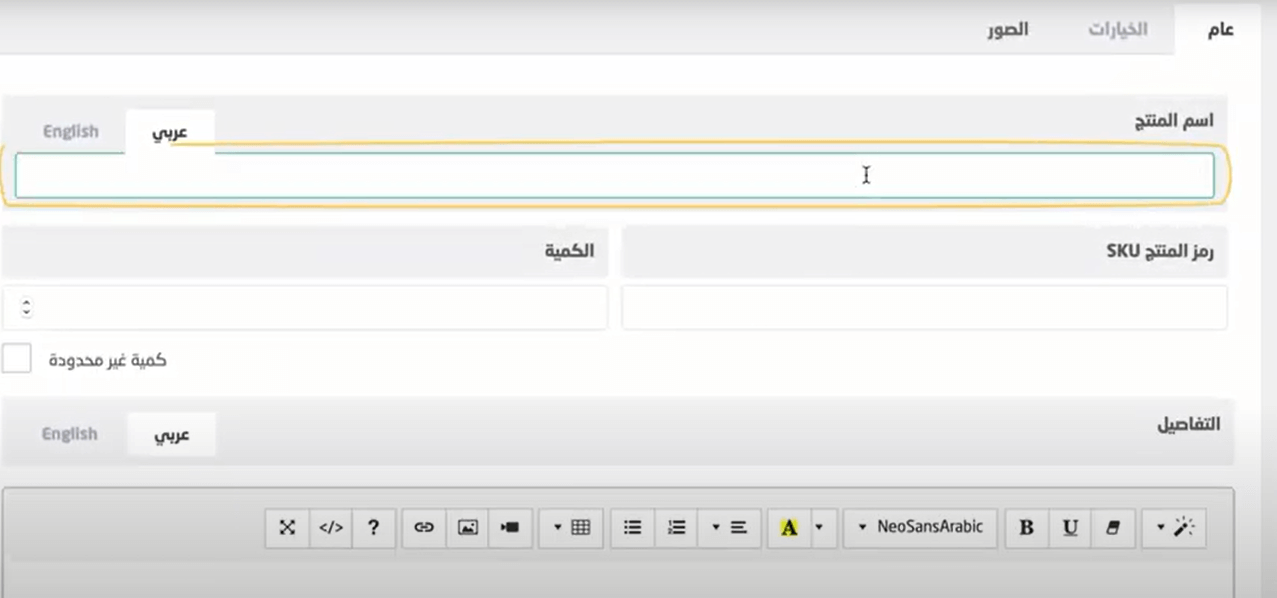Select عربي tab for التفاصيل
Screen dimensions: 1277x598
pyautogui.click(x=171, y=435)
